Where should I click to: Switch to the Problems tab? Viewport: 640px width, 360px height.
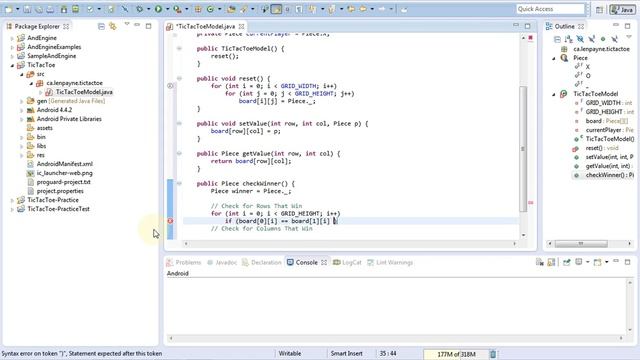[x=184, y=262]
